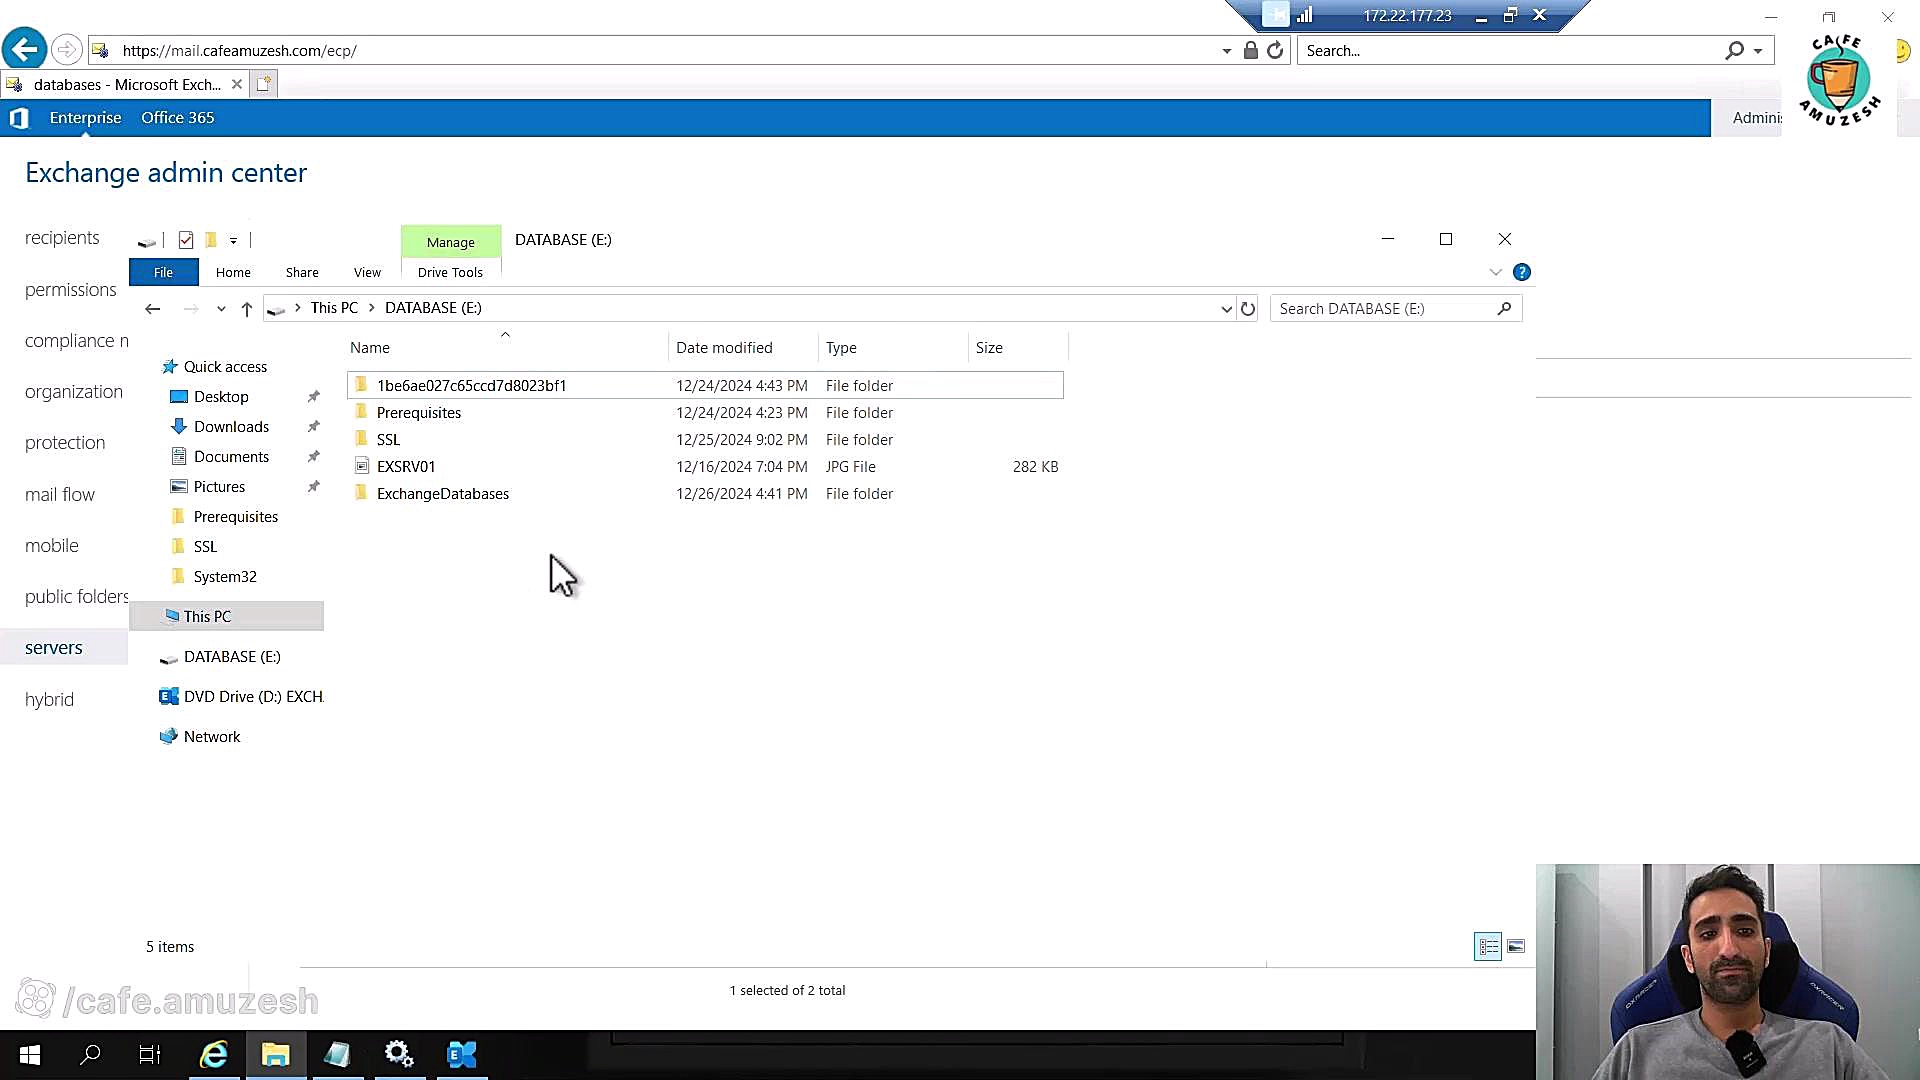Open hybrid section in Exchange sidebar
This screenshot has height=1080, width=1920.
click(49, 700)
